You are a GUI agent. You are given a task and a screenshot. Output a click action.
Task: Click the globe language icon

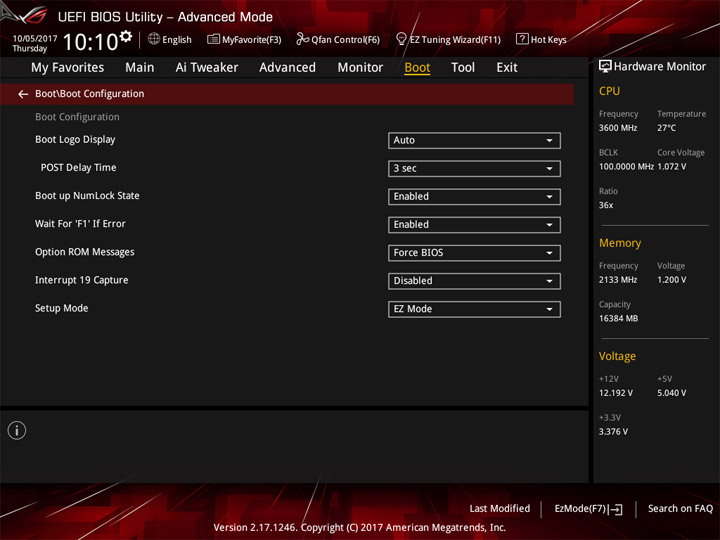coord(154,39)
